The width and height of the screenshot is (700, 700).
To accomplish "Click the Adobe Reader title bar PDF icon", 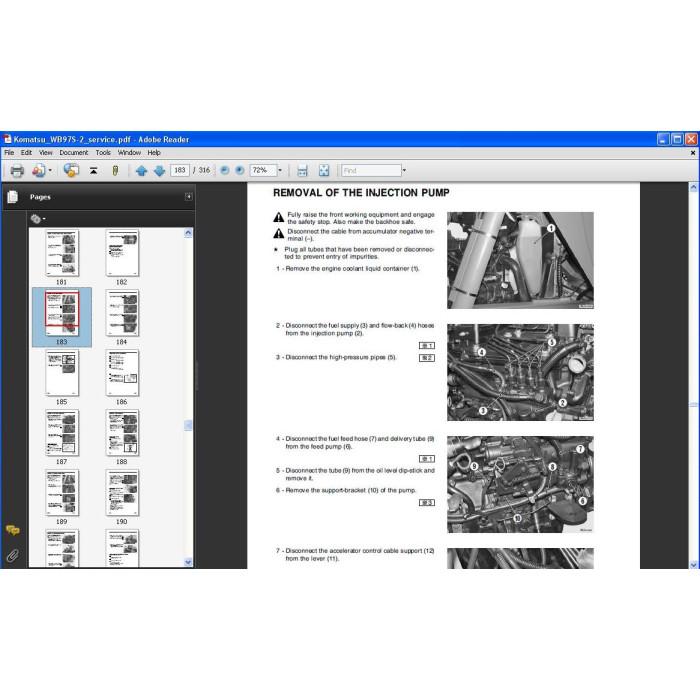I will tap(7, 139).
